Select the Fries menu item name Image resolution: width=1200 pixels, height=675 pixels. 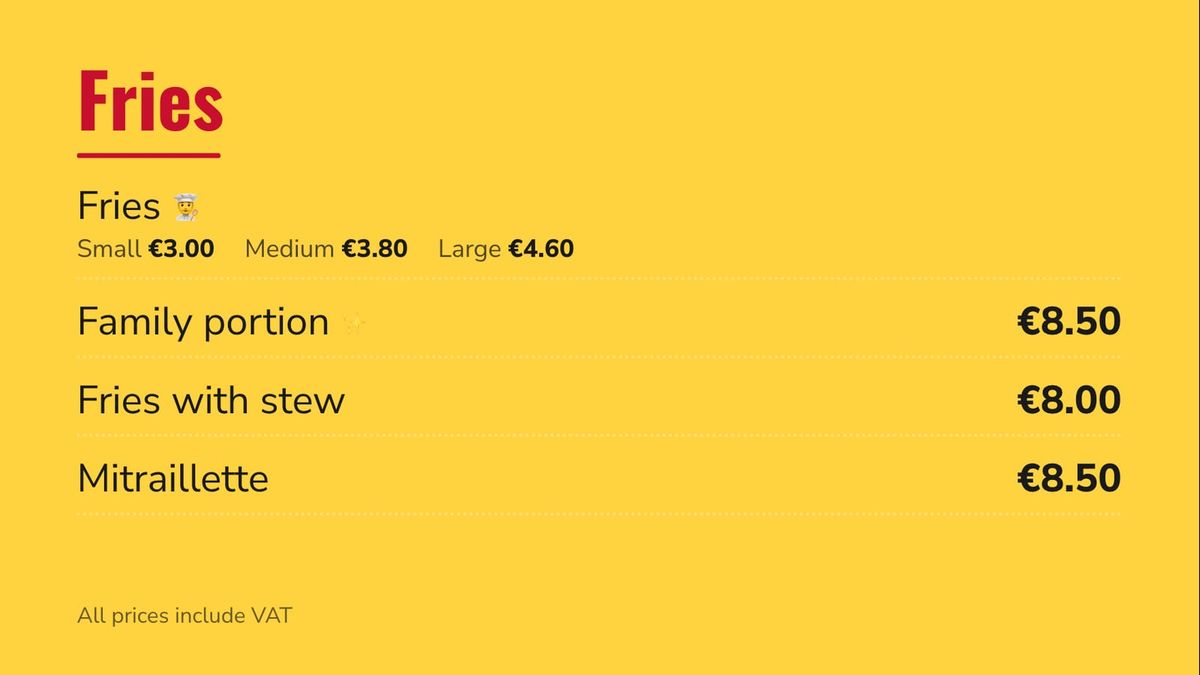[119, 206]
